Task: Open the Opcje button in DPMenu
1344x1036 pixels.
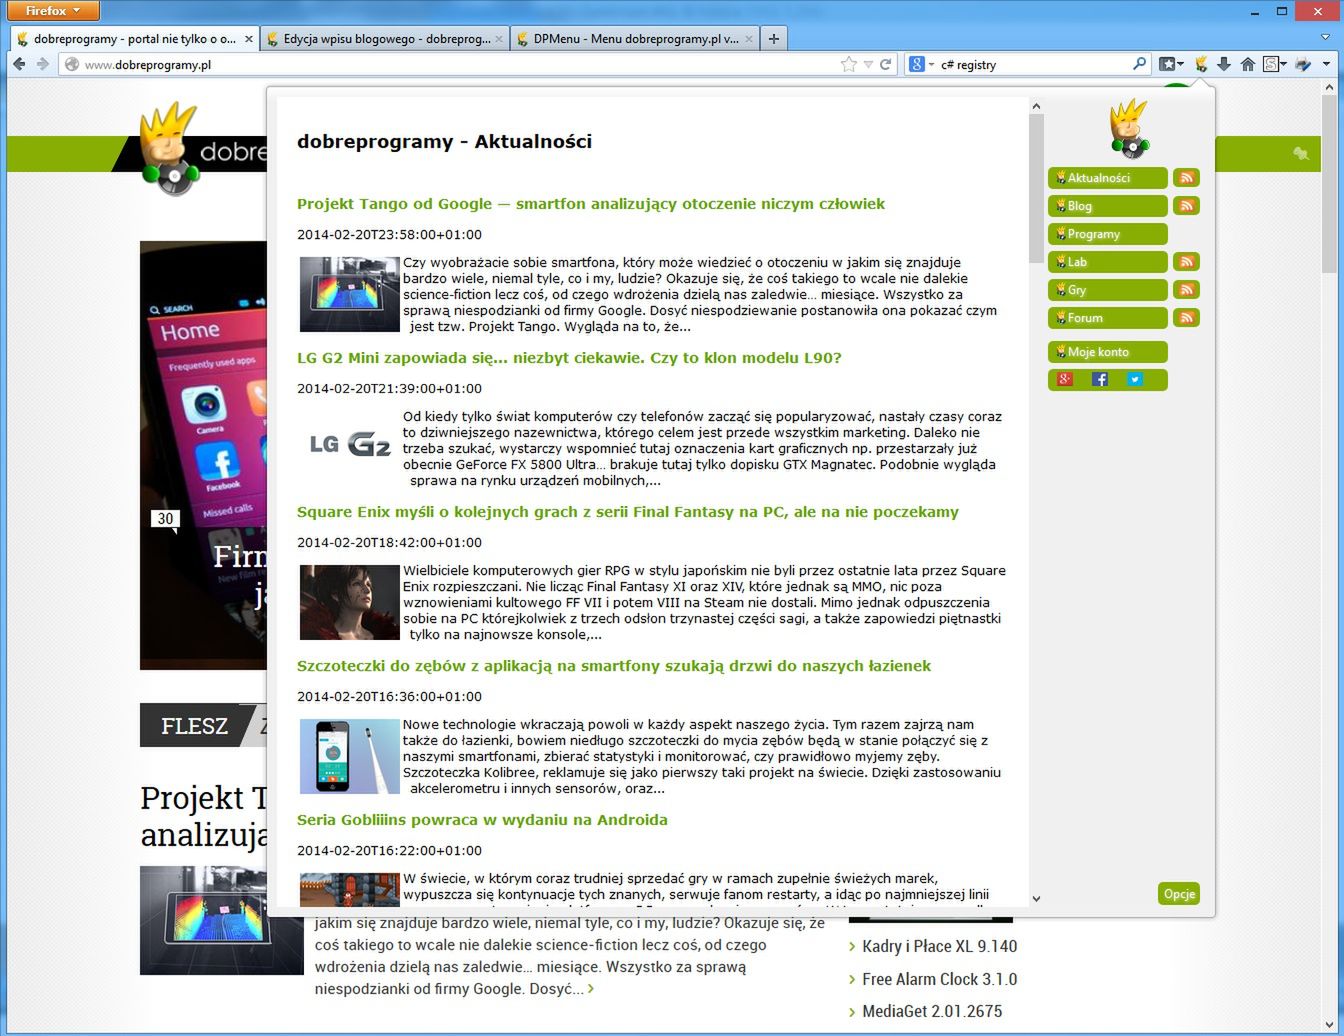Action: tap(1179, 894)
